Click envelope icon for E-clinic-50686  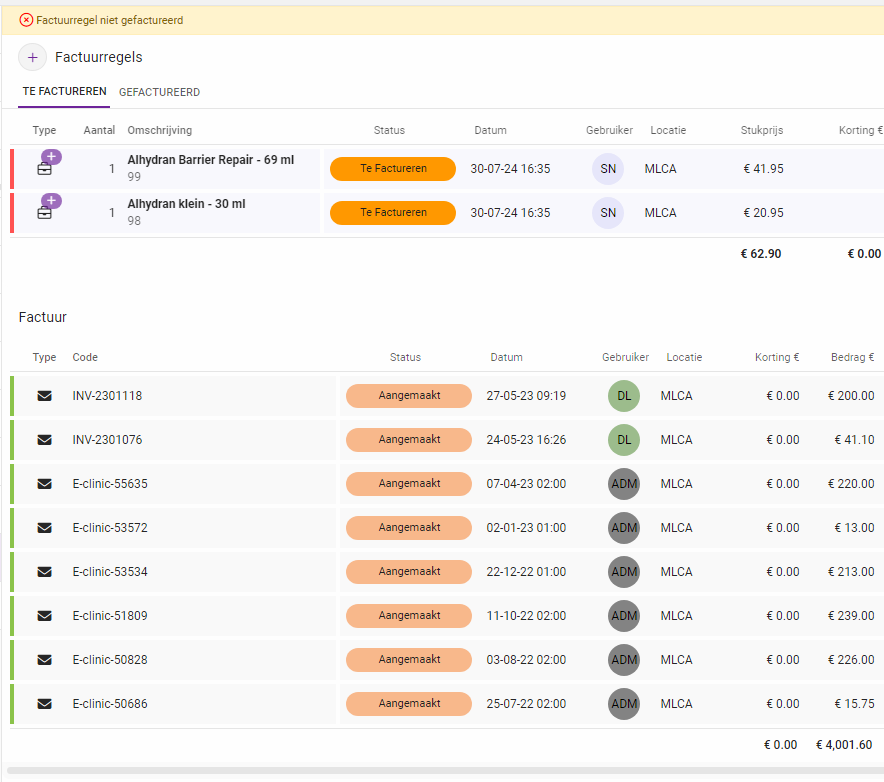click(x=44, y=704)
